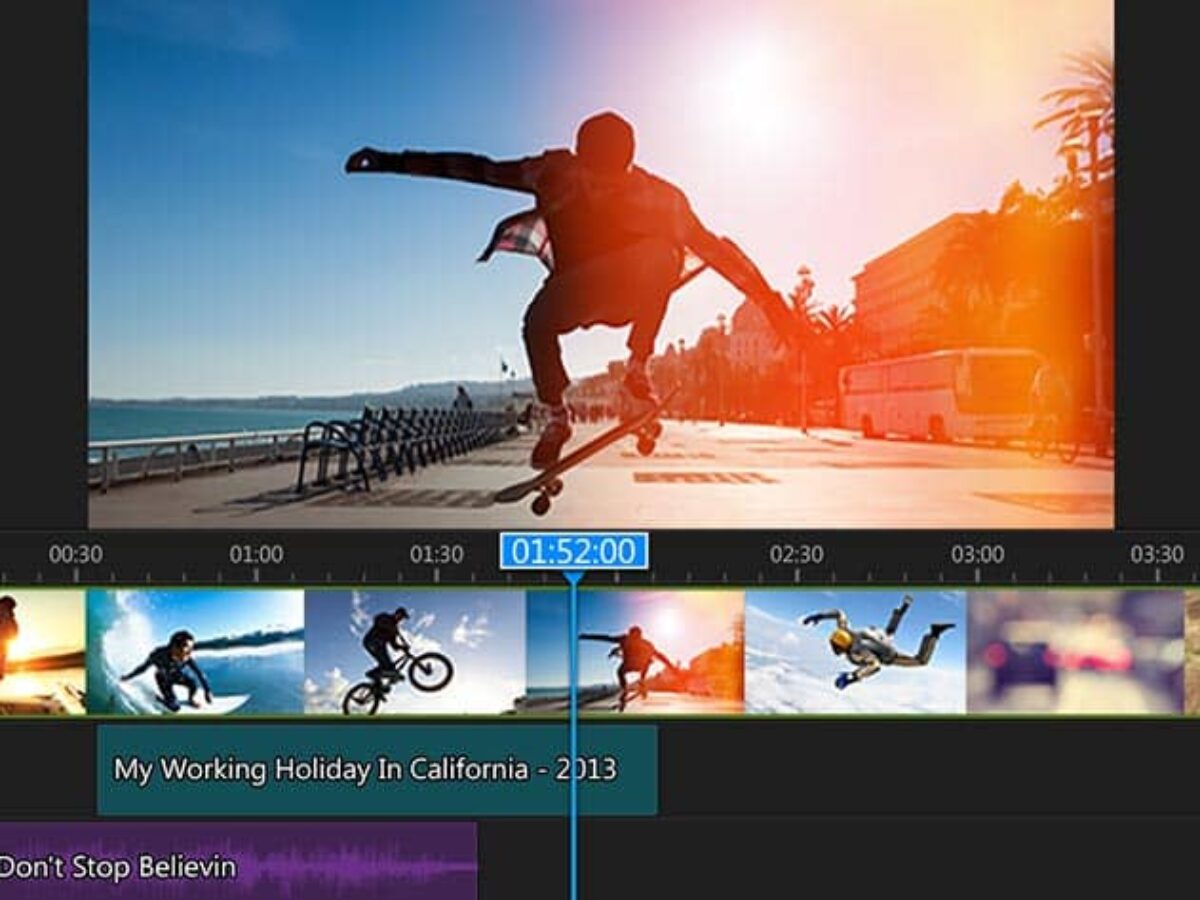The width and height of the screenshot is (1200, 900).
Task: Select the BMX bike jump clip
Action: pyautogui.click(x=414, y=652)
